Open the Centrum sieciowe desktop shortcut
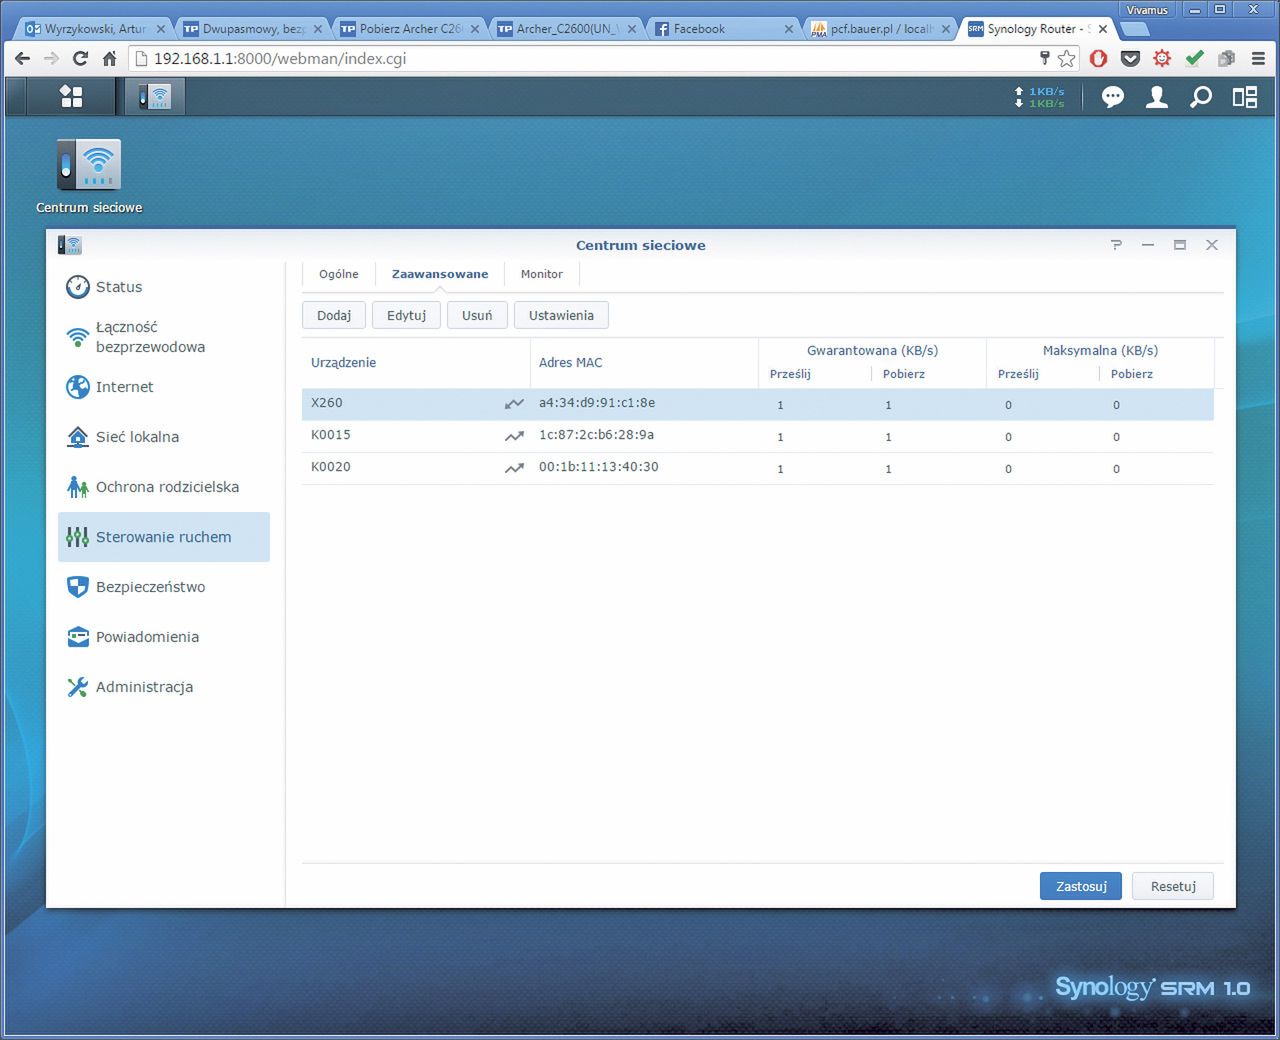Viewport: 1280px width, 1040px height. click(x=89, y=176)
